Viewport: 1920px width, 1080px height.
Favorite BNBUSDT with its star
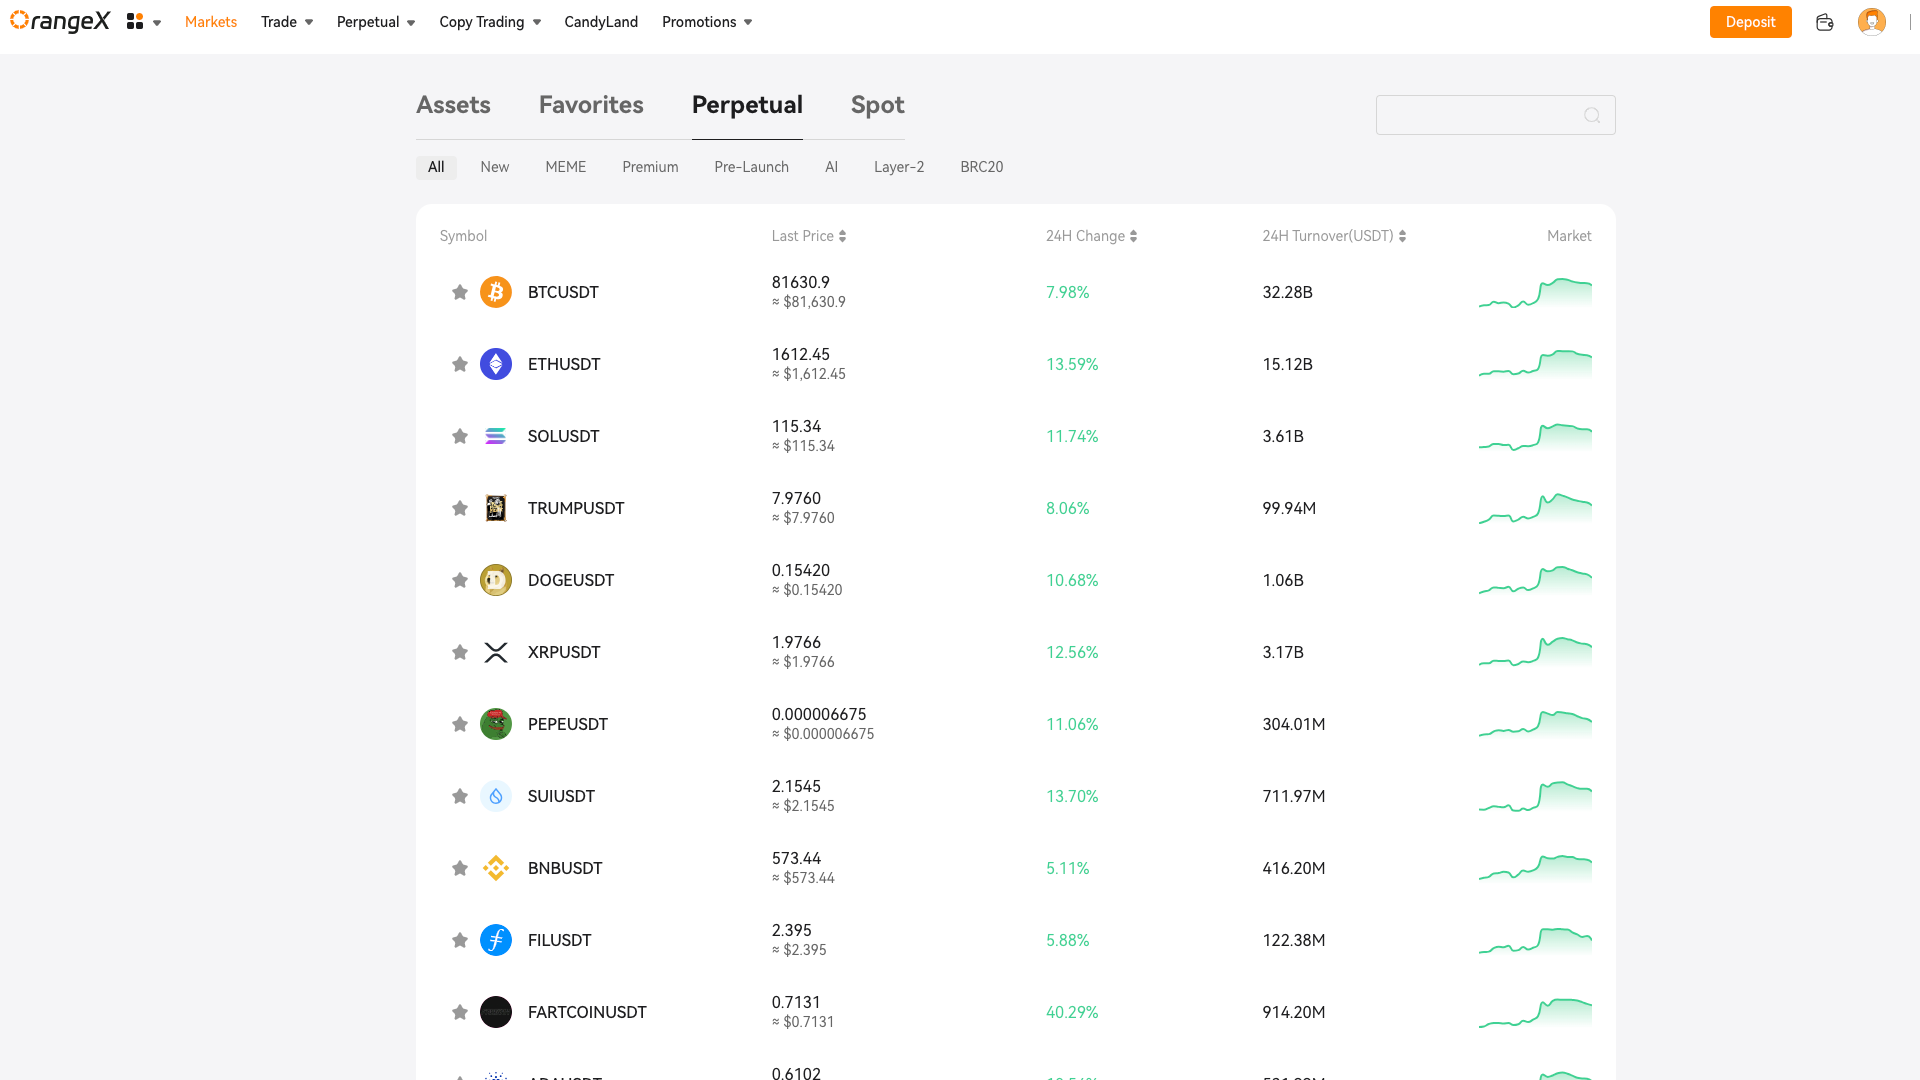460,868
